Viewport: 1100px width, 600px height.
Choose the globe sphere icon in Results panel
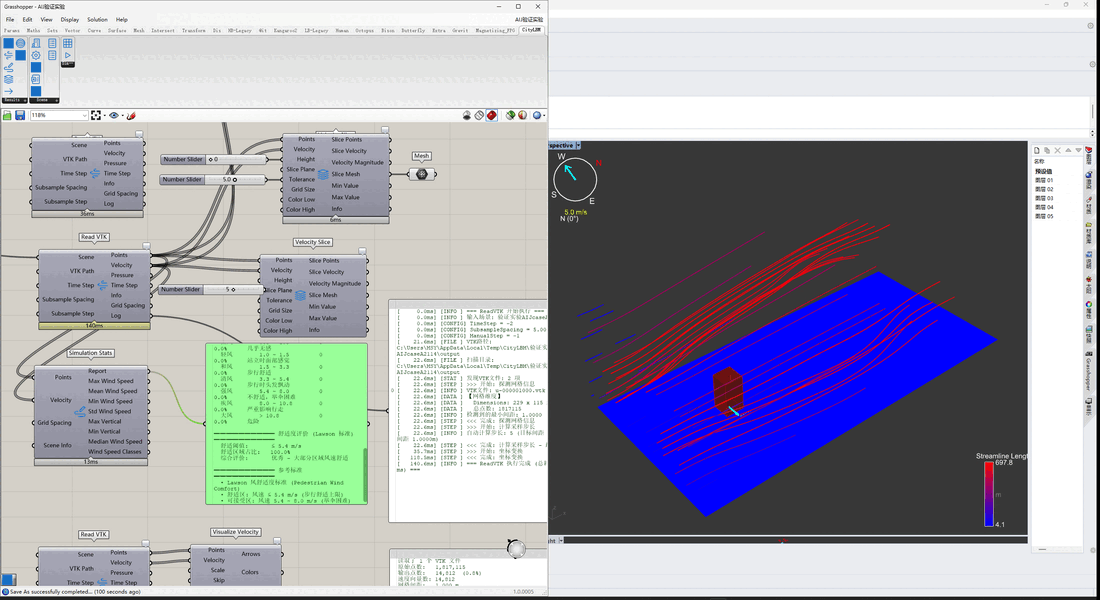(x=21, y=44)
